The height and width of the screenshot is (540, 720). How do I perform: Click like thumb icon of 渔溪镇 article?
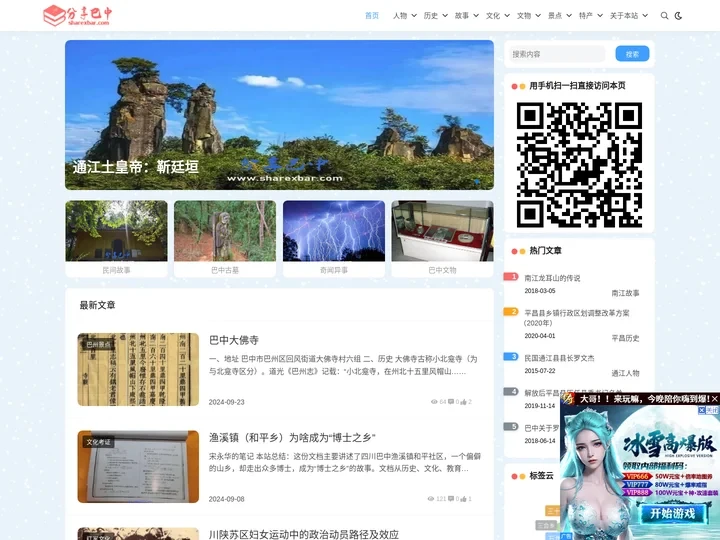click(463, 499)
